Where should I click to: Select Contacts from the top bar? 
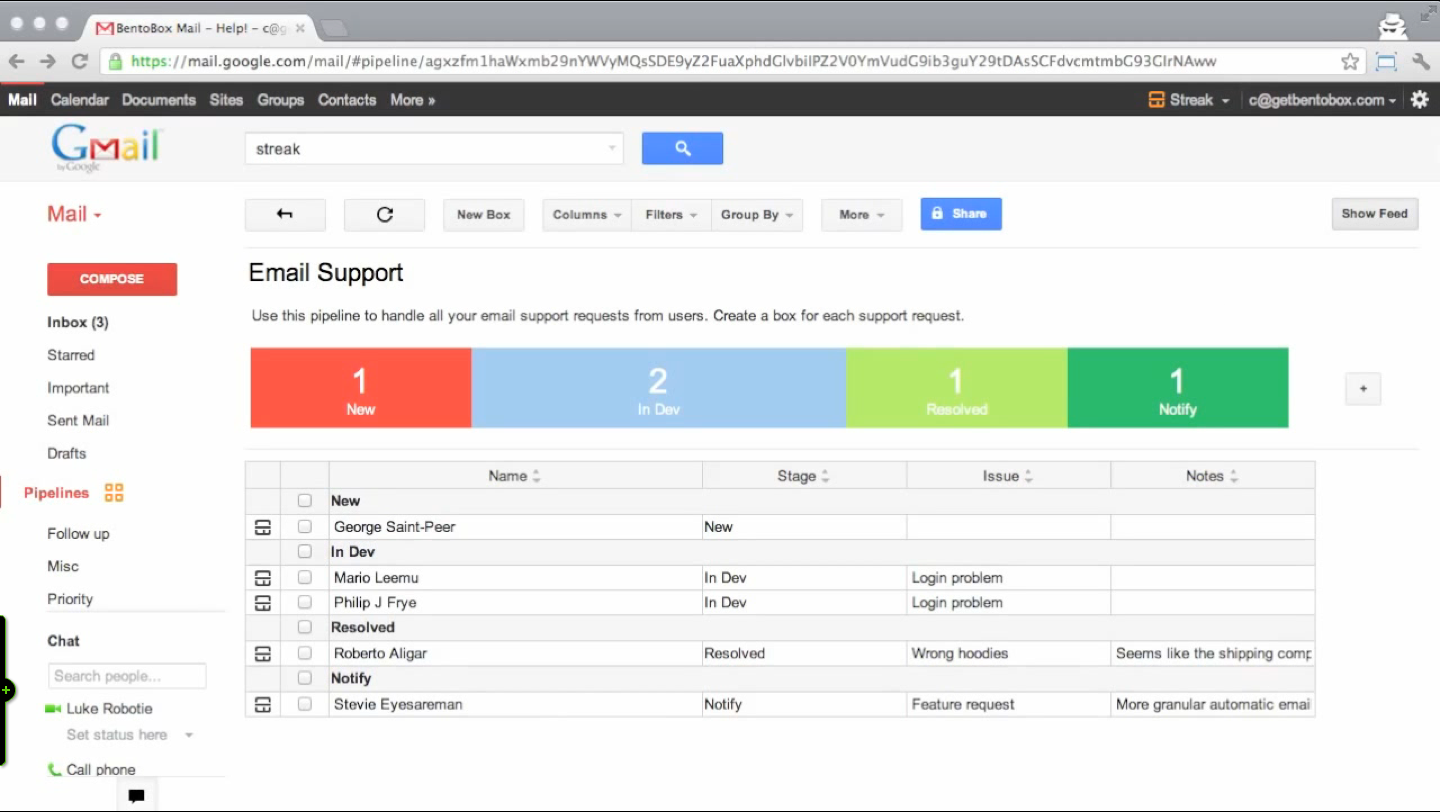pos(347,100)
